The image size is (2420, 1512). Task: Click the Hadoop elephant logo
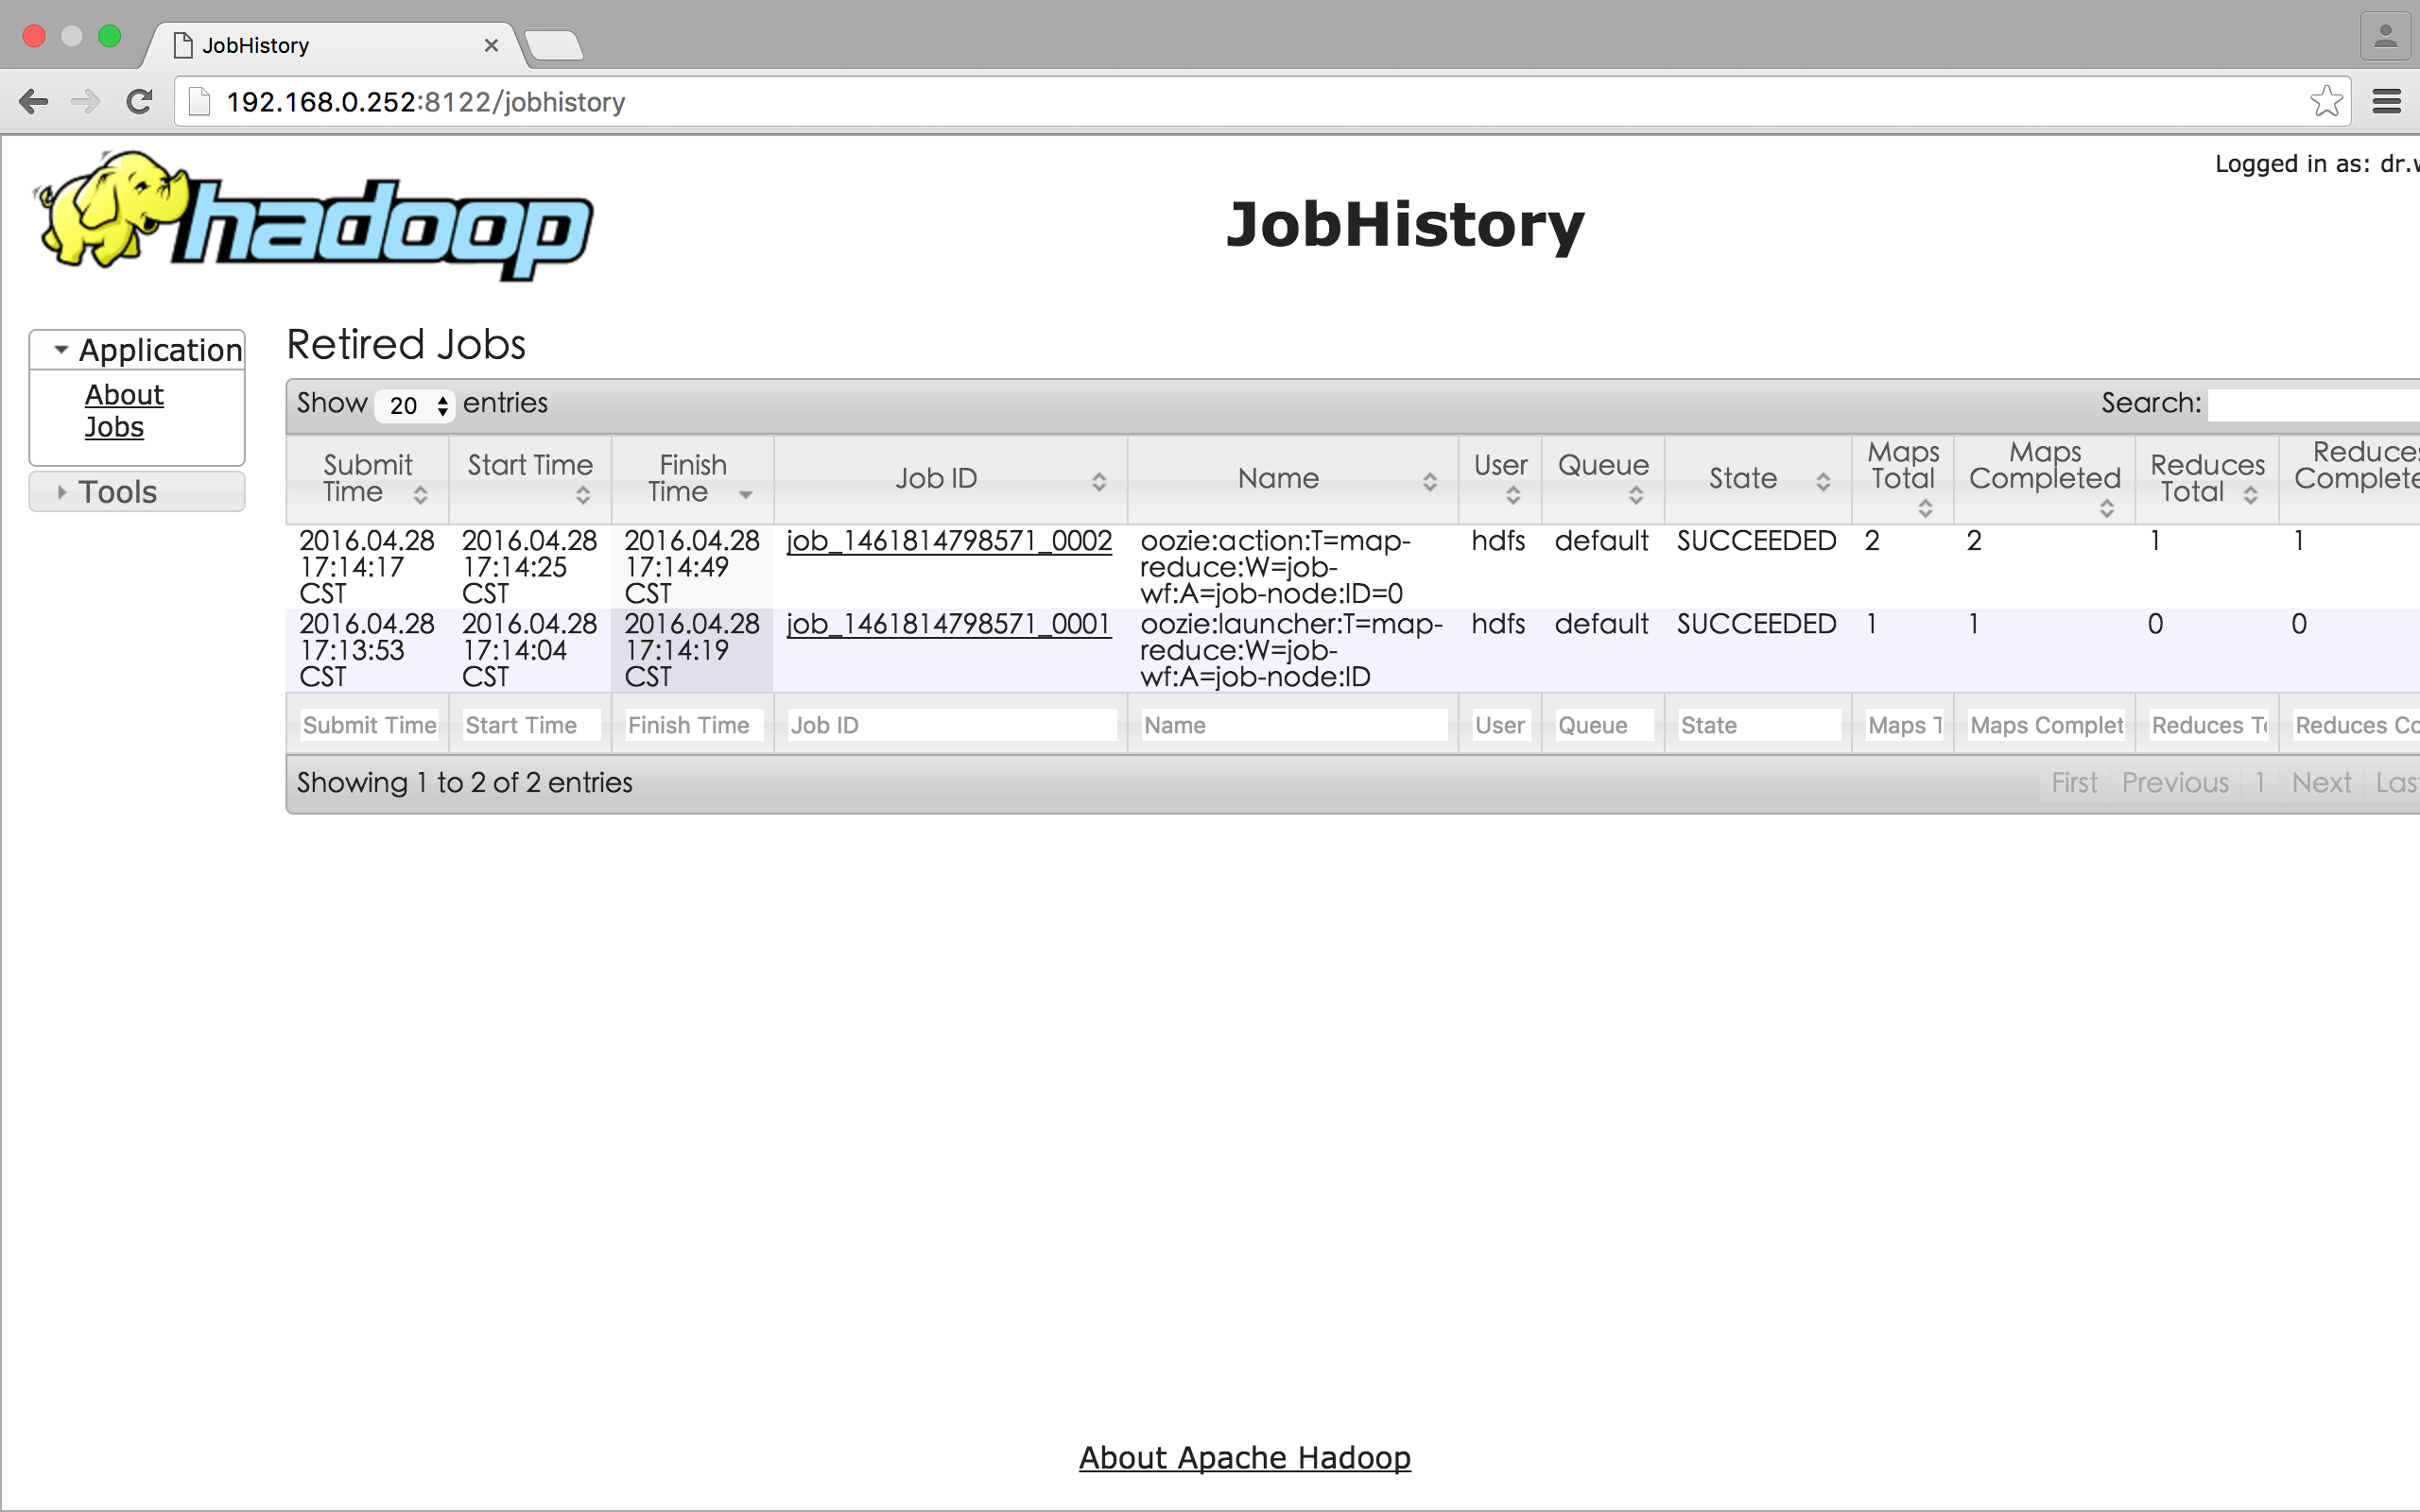coord(314,215)
